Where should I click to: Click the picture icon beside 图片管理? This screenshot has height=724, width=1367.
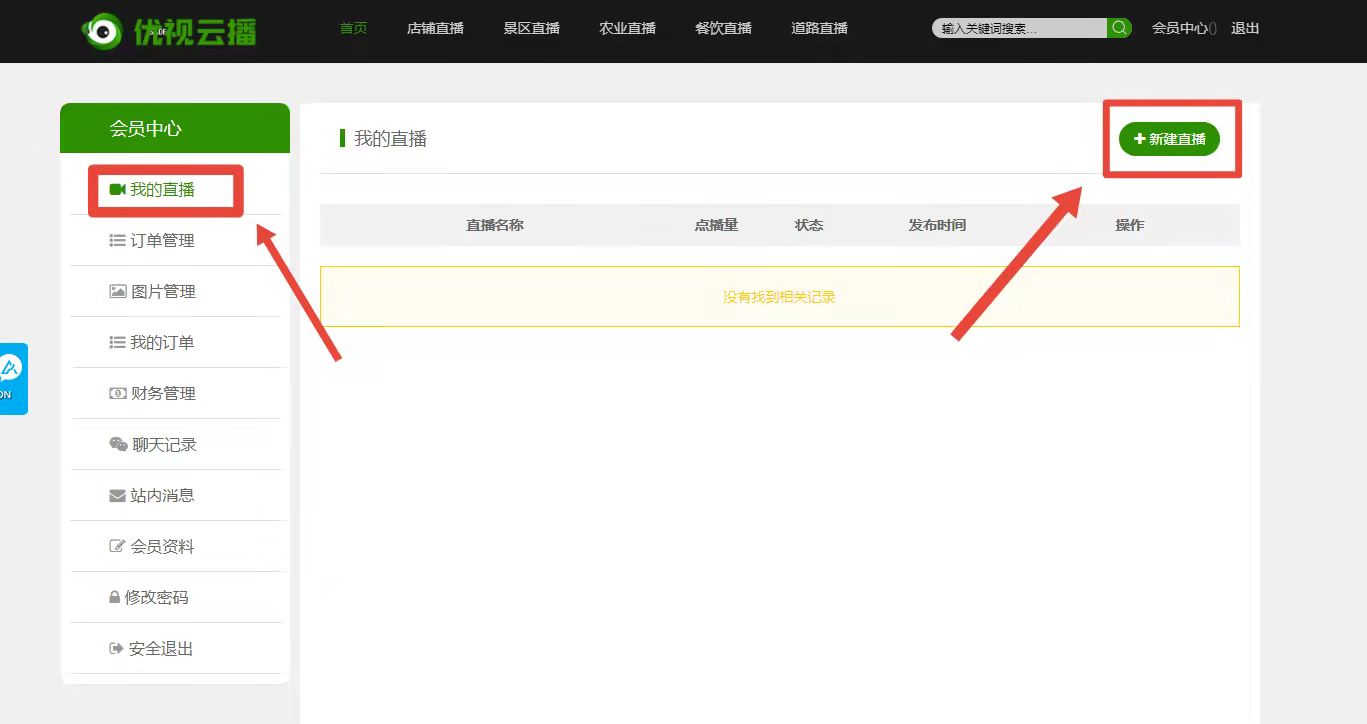[117, 291]
